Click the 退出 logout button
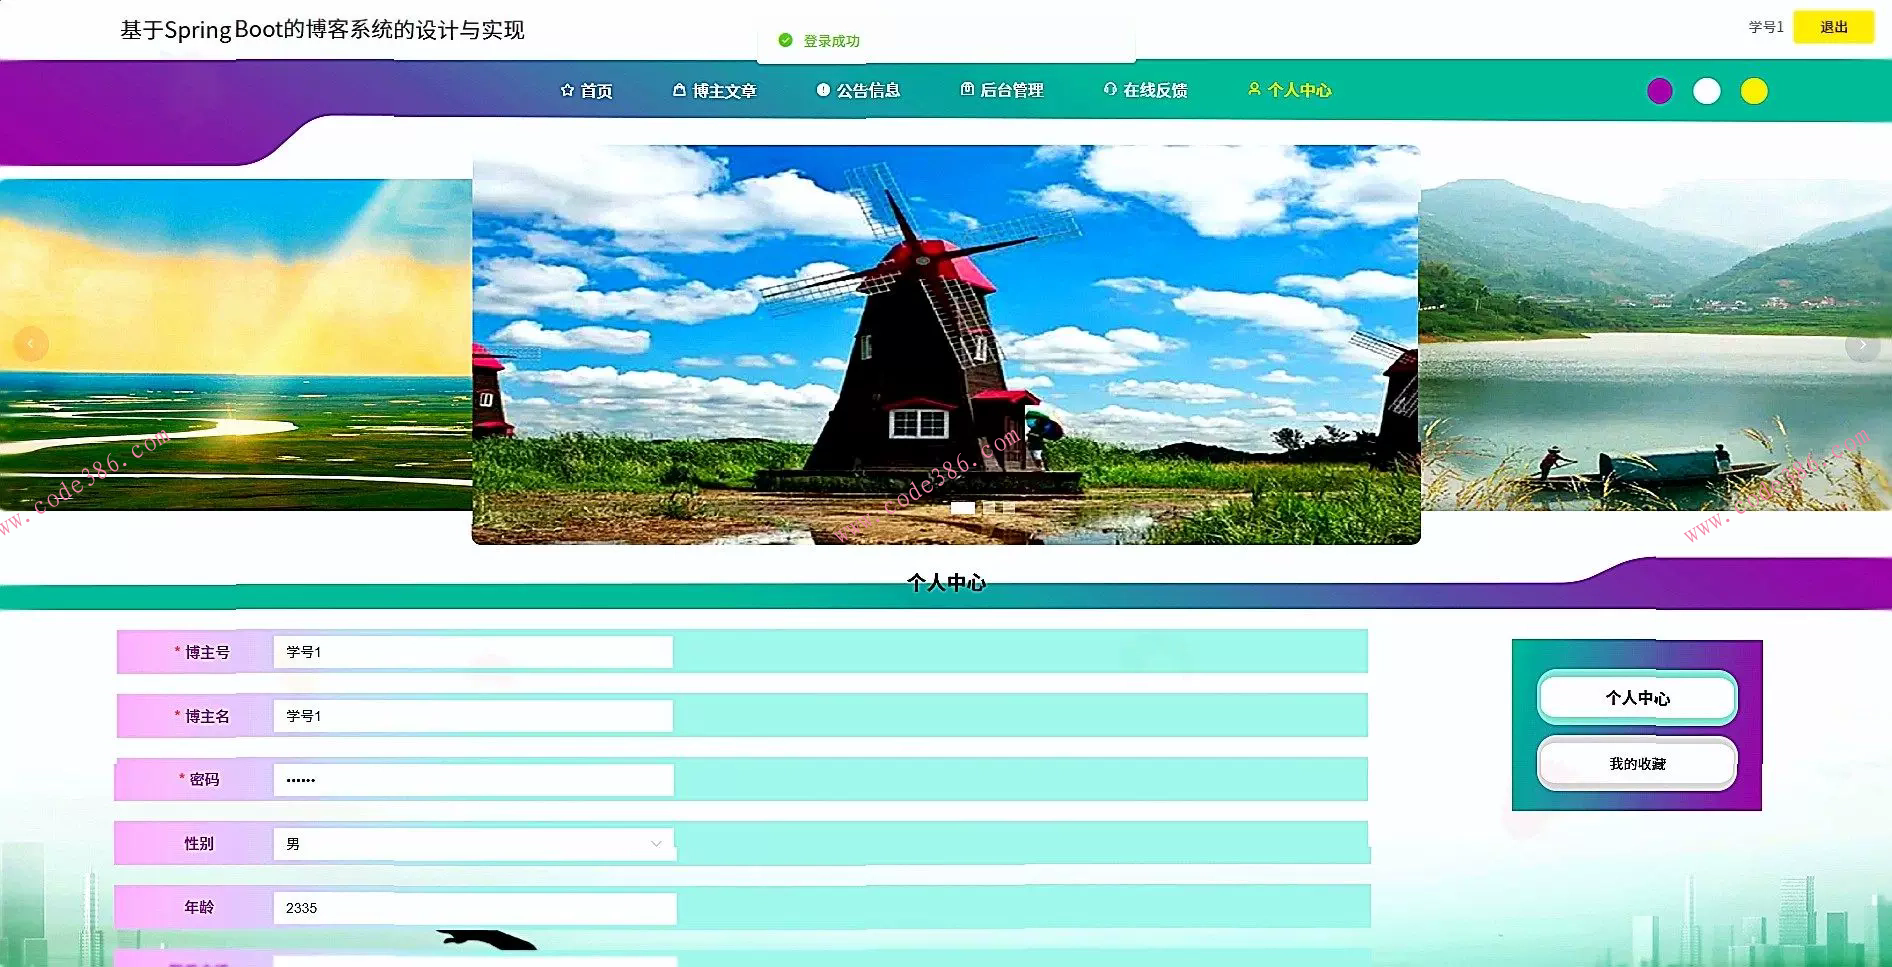This screenshot has height=967, width=1892. click(x=1833, y=27)
